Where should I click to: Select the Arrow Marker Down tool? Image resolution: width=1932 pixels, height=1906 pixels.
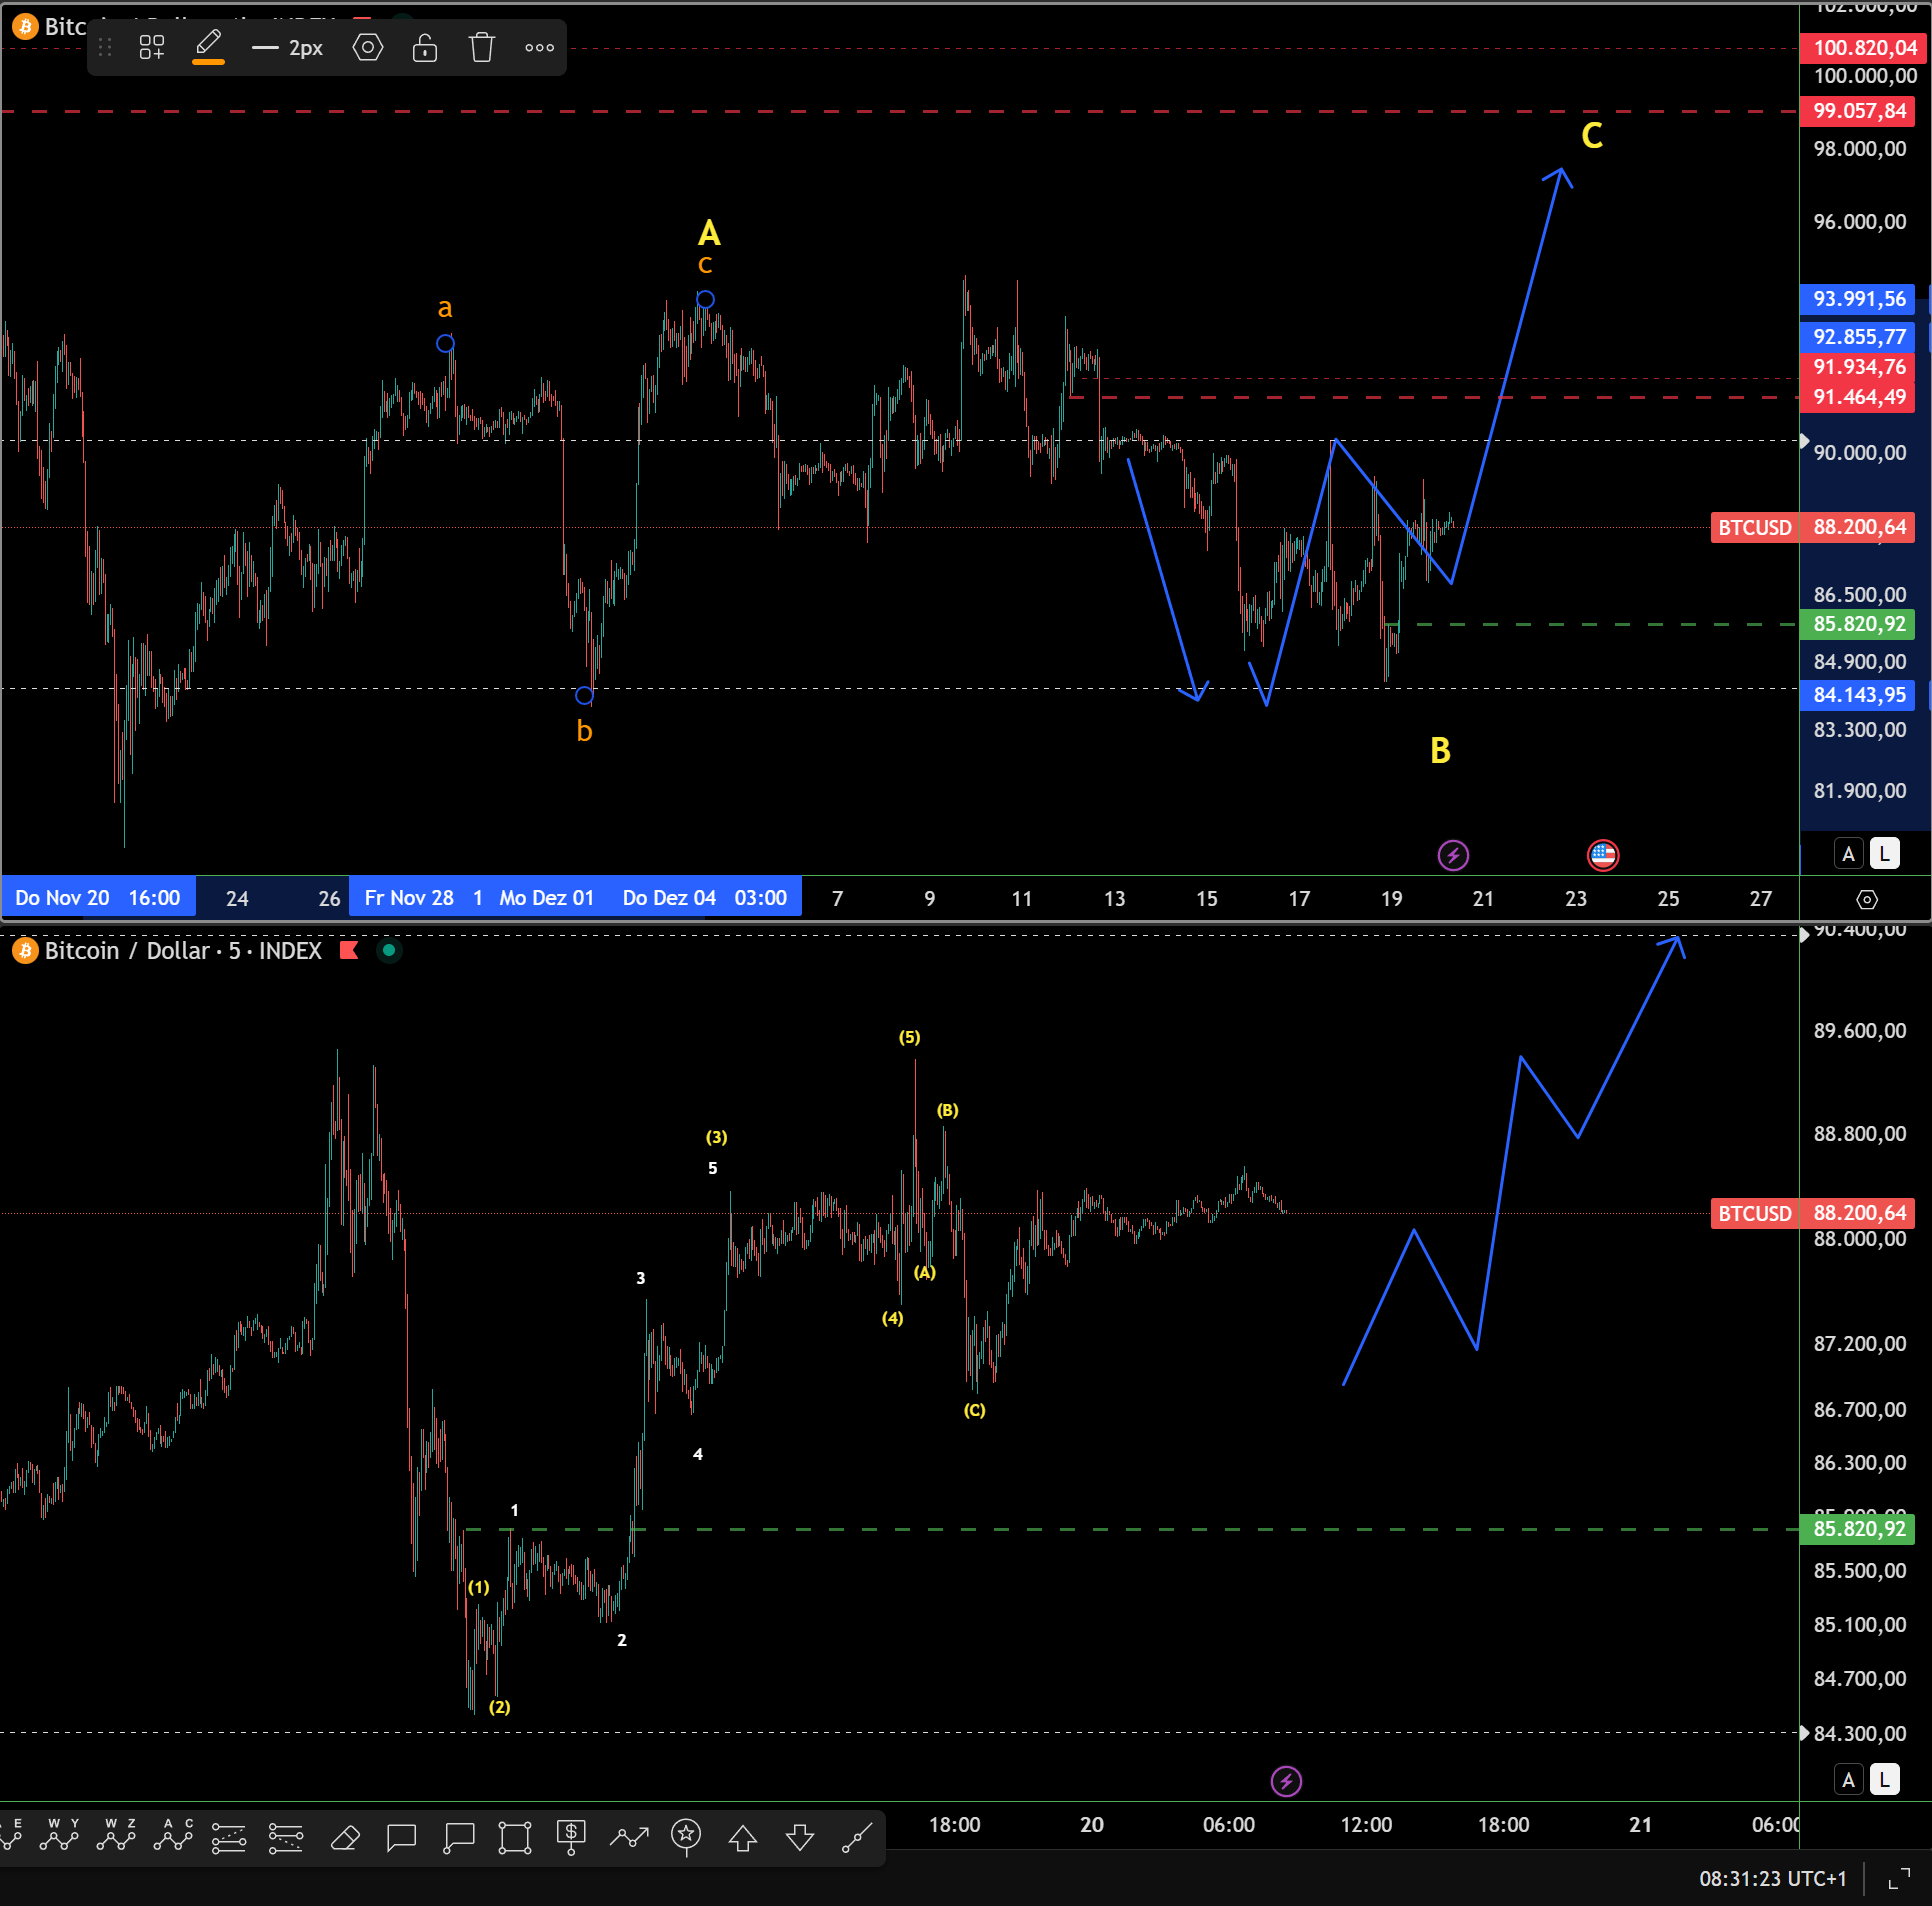(x=800, y=1837)
